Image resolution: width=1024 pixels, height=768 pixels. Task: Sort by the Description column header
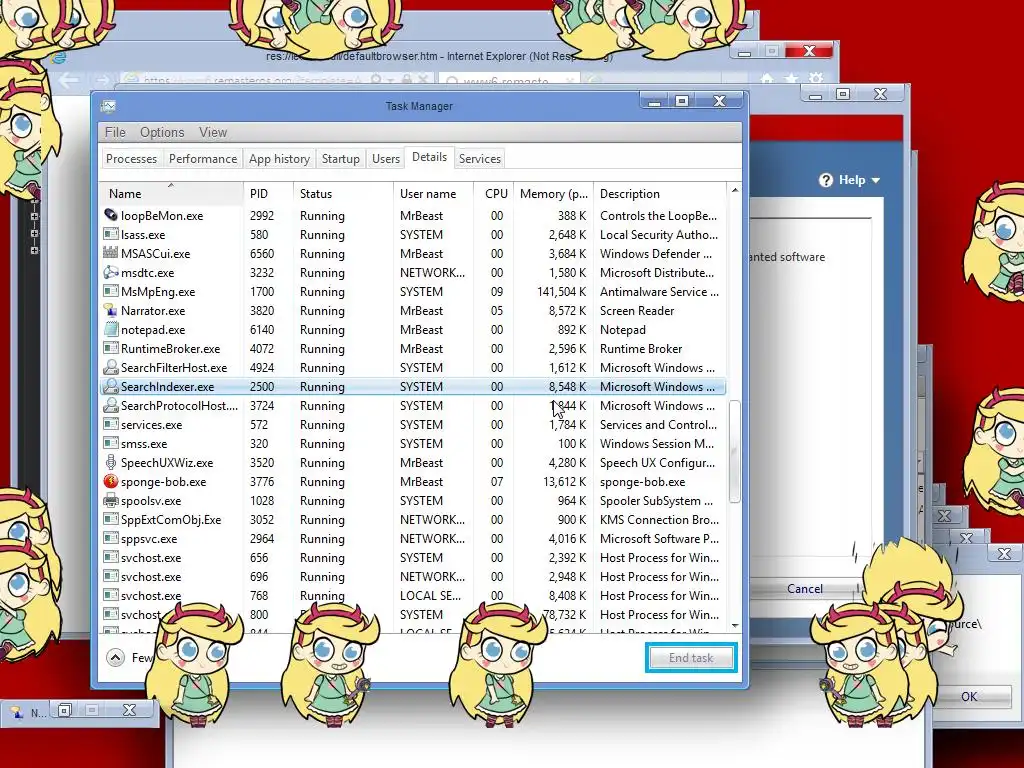(x=660, y=193)
